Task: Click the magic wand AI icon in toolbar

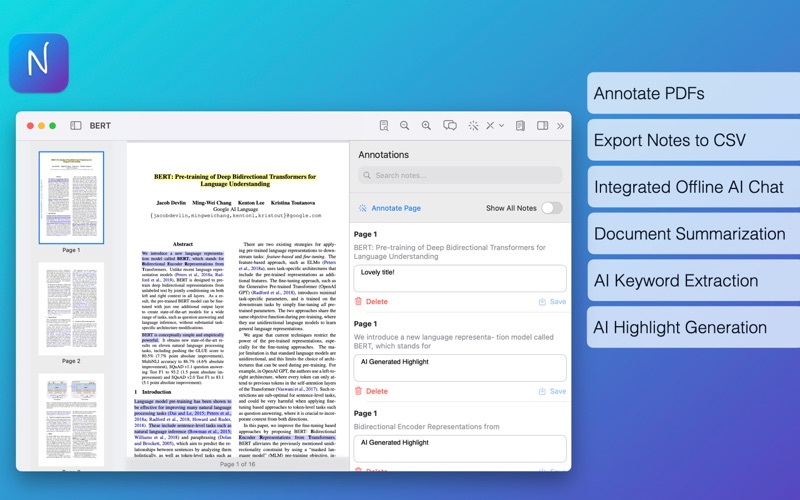Action: [473, 126]
